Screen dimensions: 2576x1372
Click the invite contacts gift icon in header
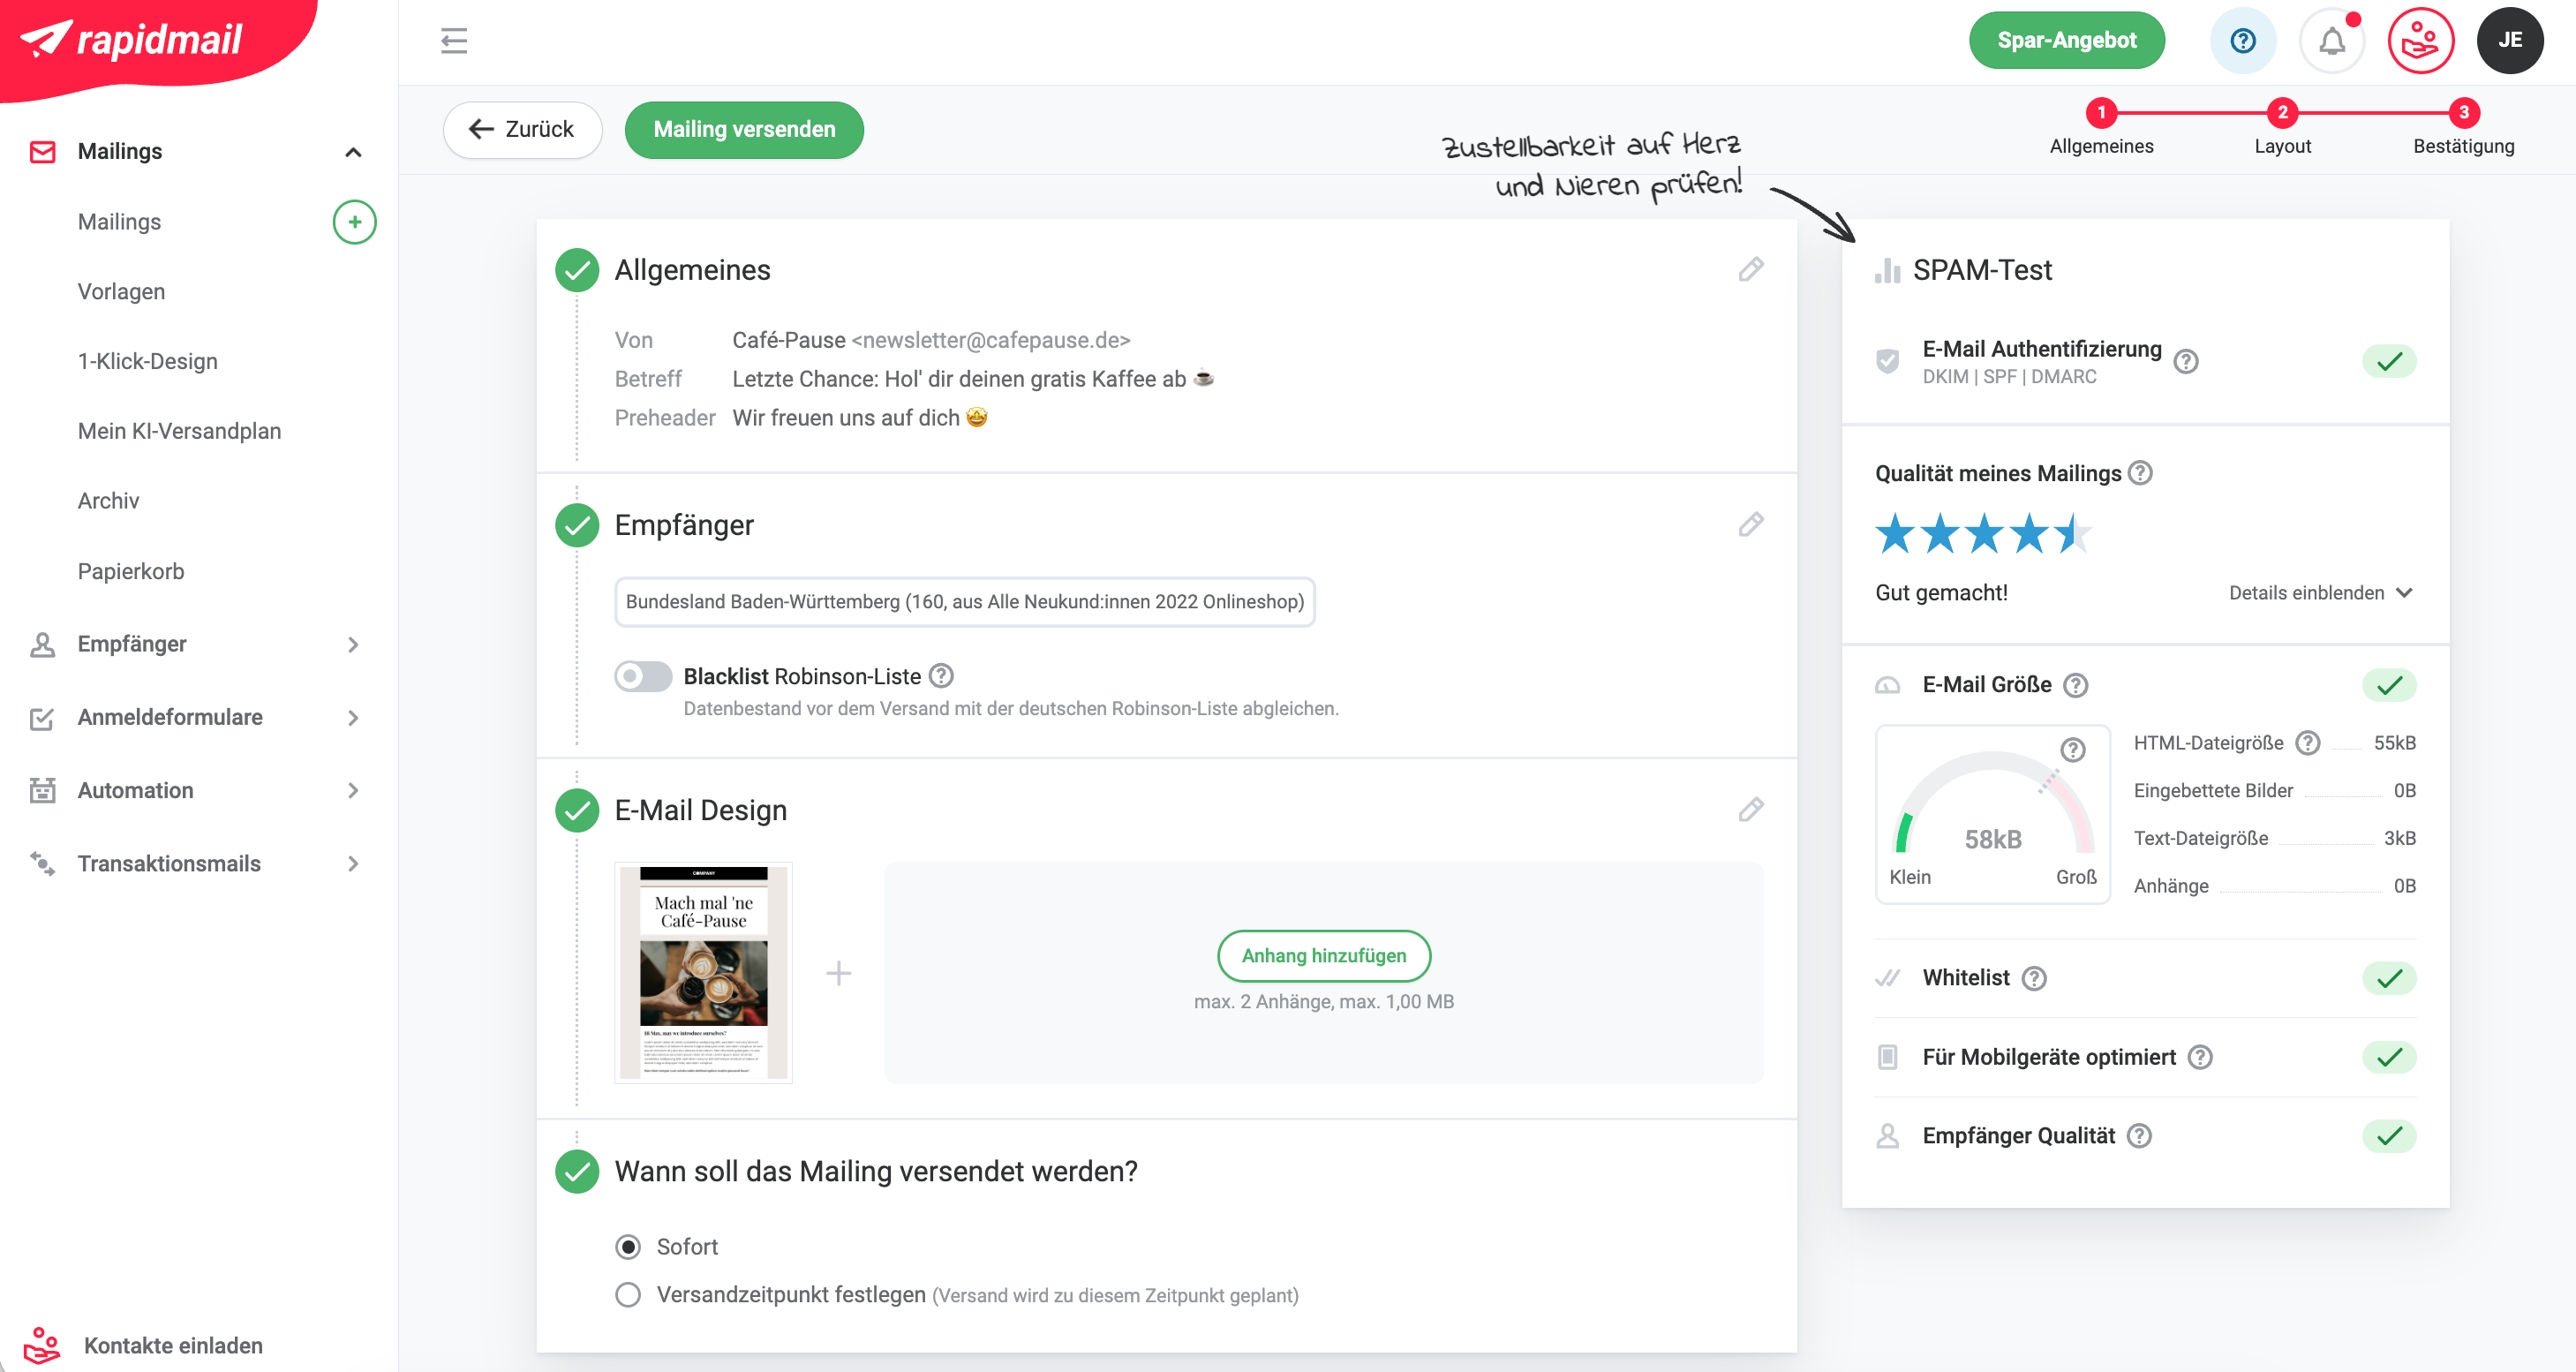coord(2420,41)
